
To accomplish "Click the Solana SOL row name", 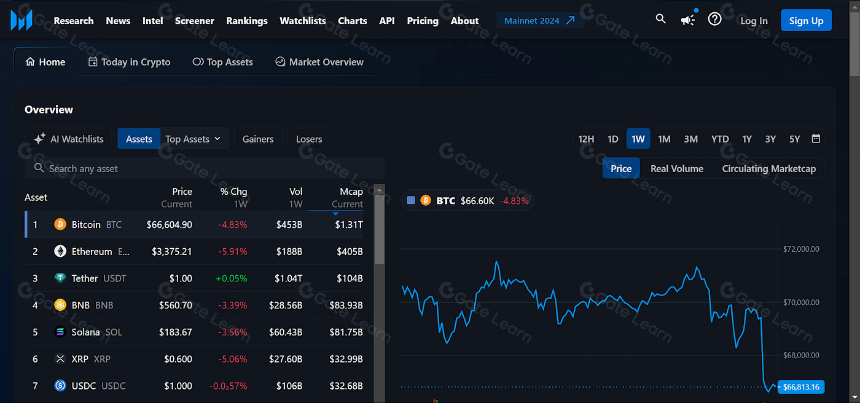I will [97, 332].
